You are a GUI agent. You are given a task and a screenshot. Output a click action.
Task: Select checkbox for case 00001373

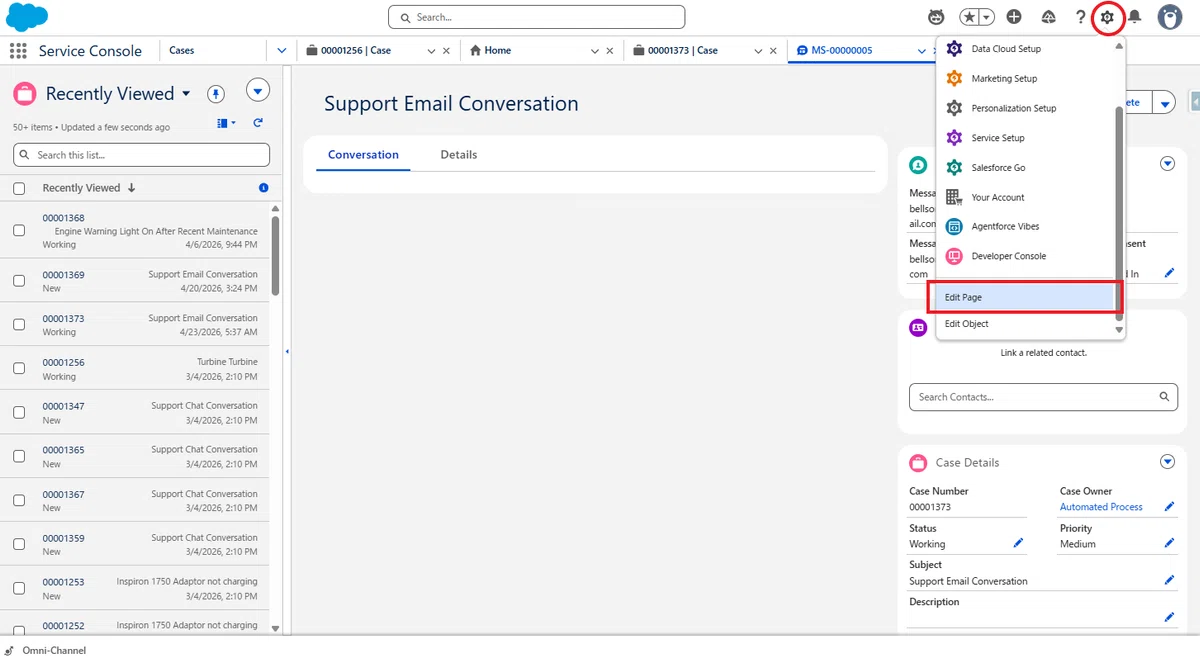click(x=19, y=325)
